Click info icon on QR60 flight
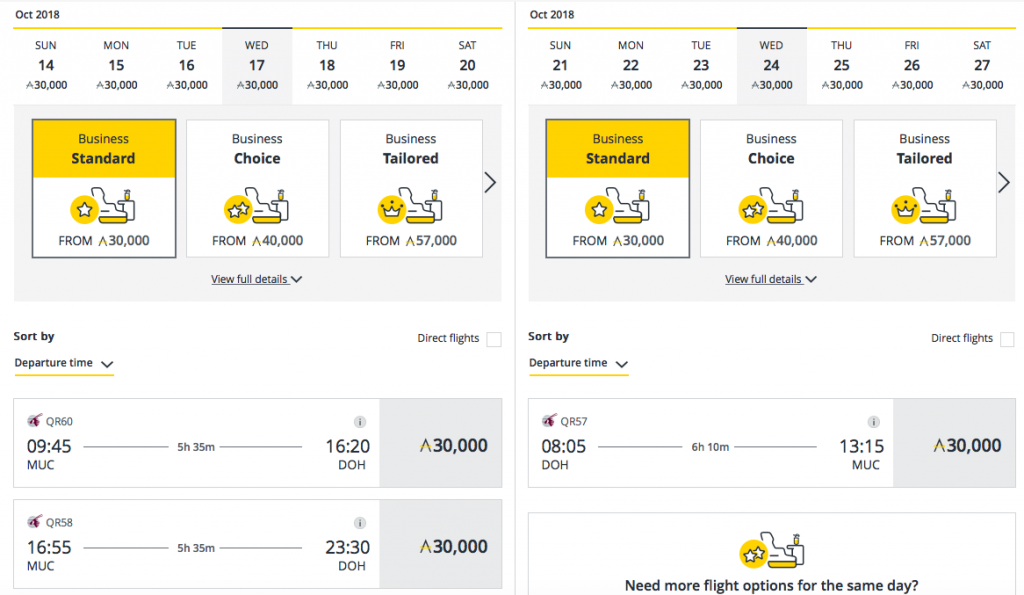The width and height of the screenshot is (1024, 595). 359,422
